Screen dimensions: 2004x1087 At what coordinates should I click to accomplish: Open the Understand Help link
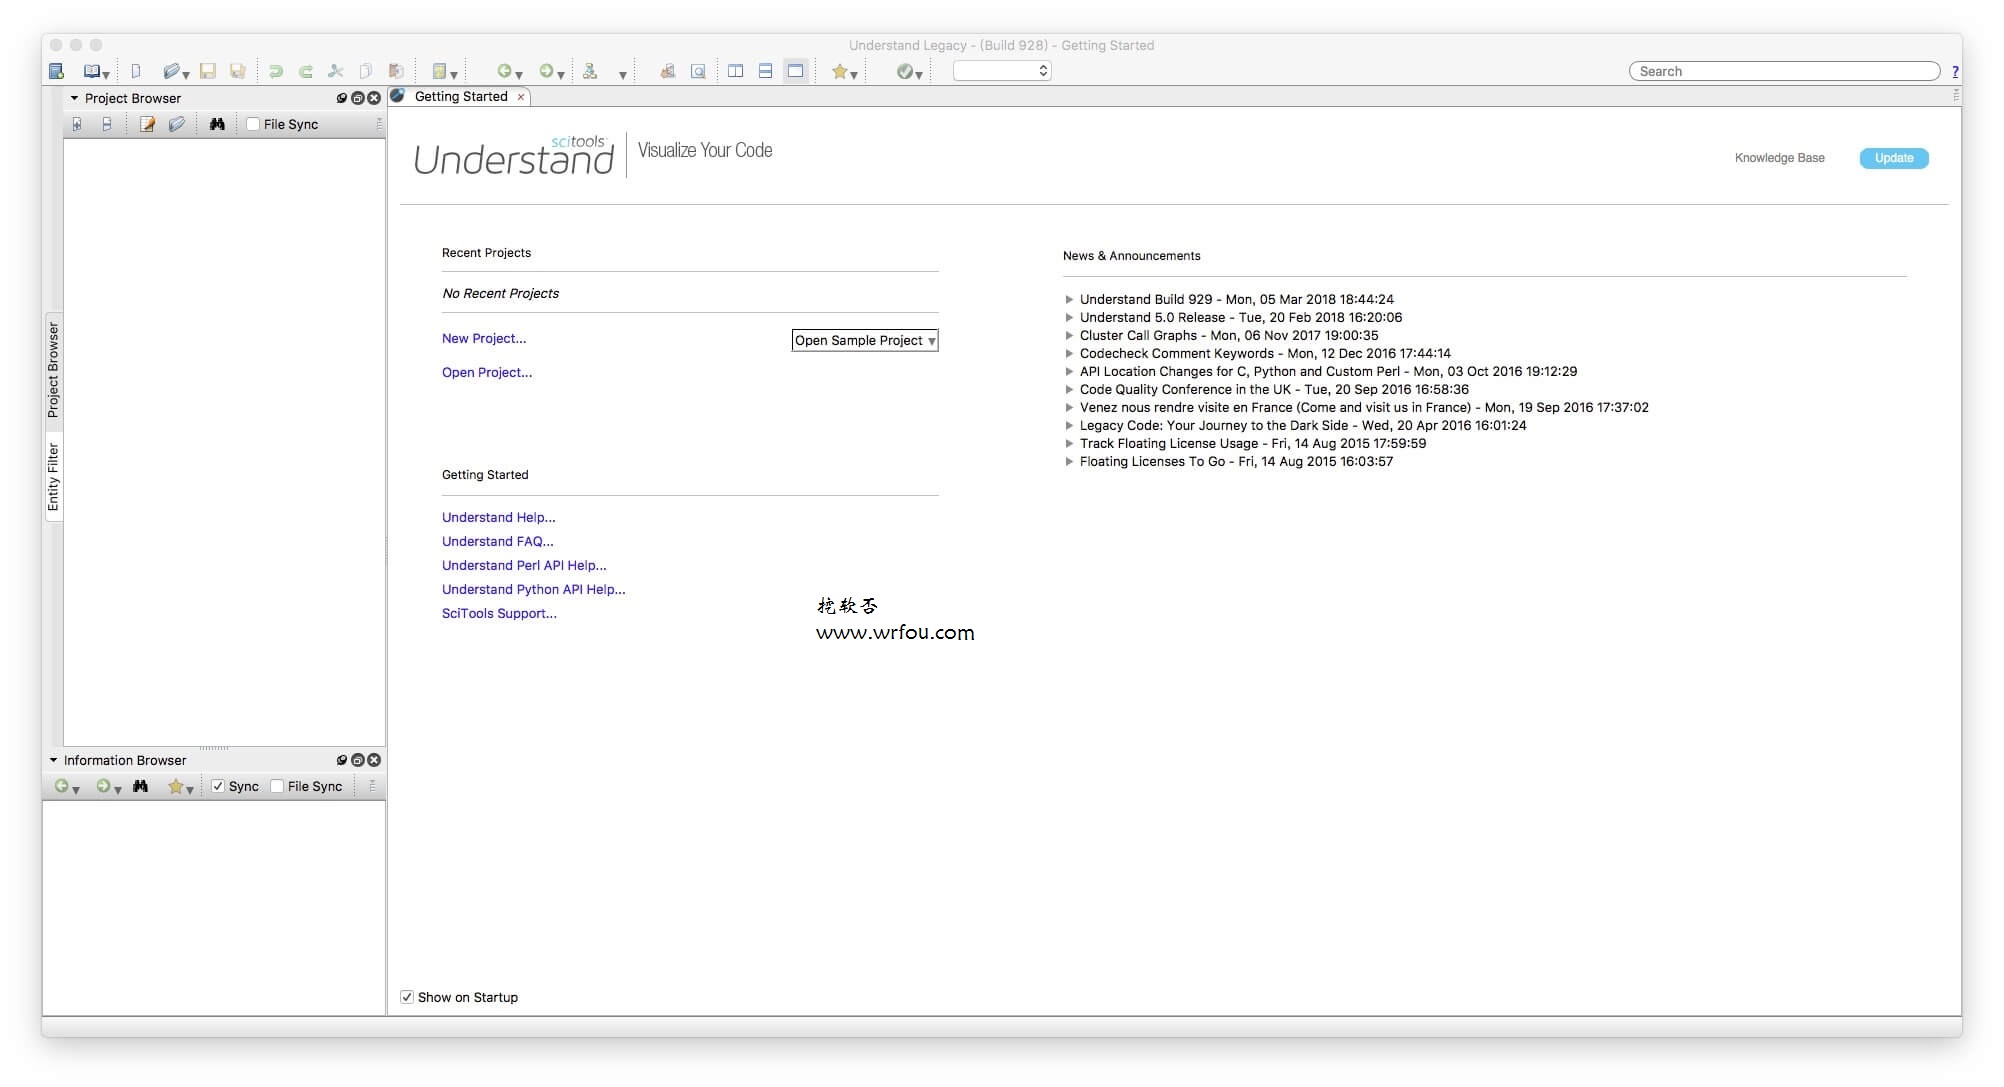[498, 517]
